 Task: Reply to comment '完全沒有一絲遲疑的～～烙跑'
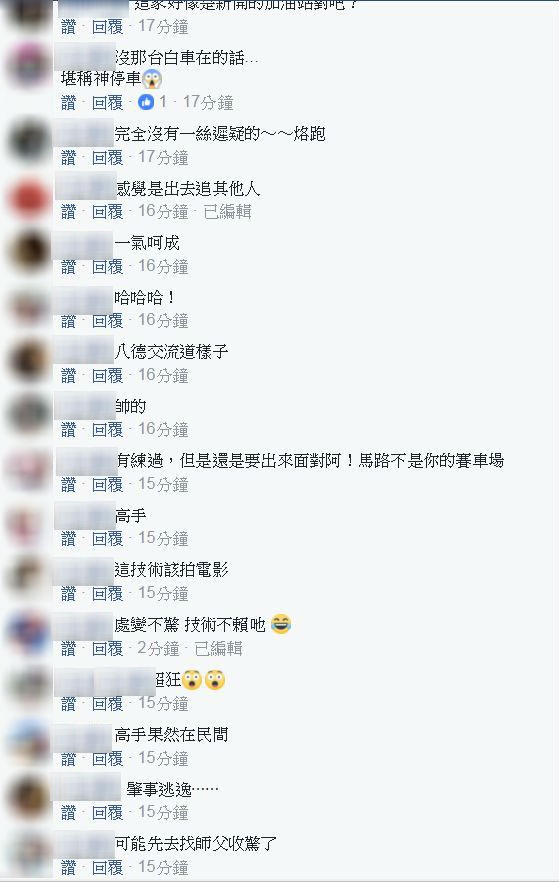[107, 157]
